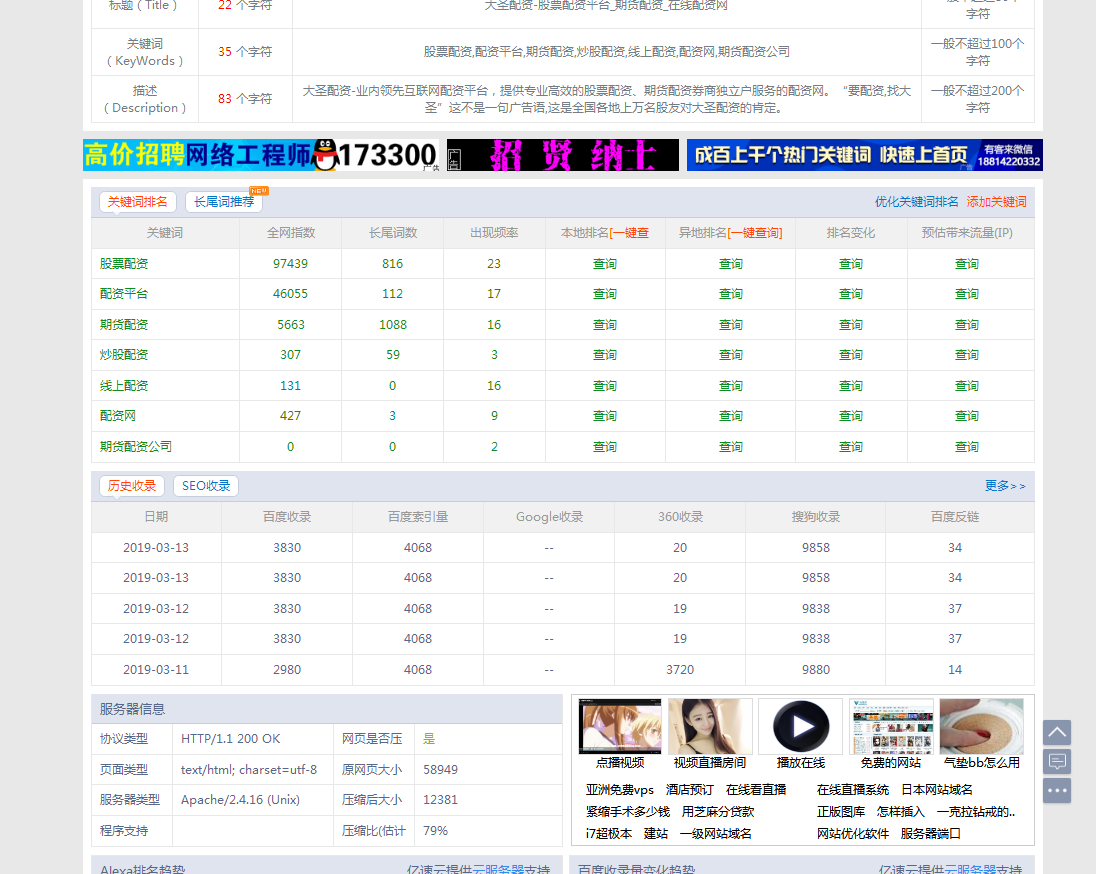Open the 日本网站域名 ad link

tap(937, 789)
